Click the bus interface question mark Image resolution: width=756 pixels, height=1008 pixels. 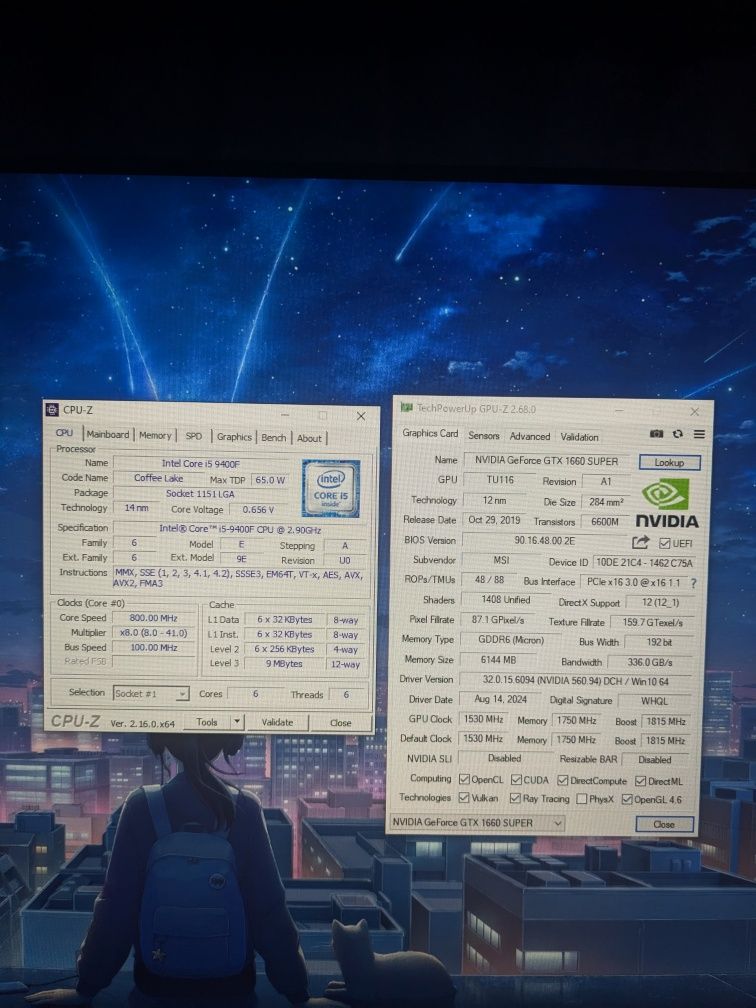(x=693, y=583)
